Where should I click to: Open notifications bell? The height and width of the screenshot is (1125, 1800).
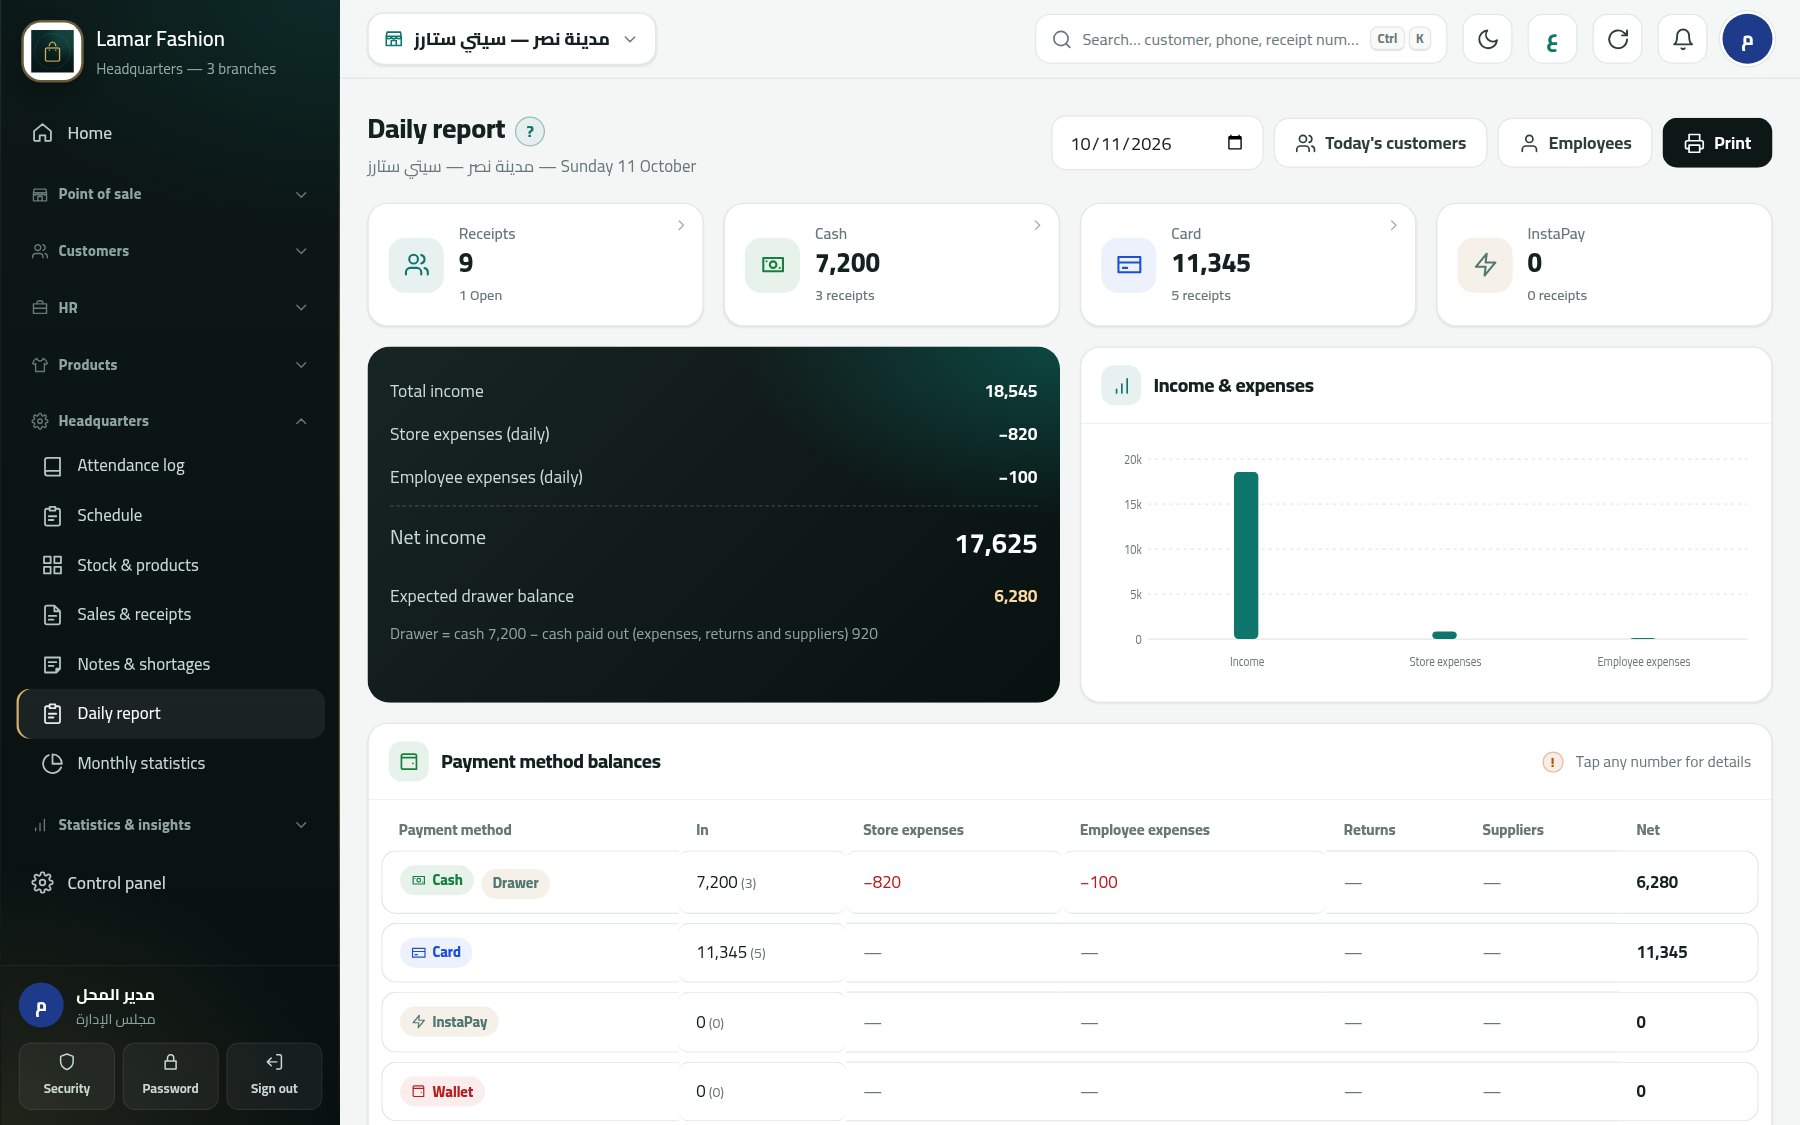pos(1682,39)
